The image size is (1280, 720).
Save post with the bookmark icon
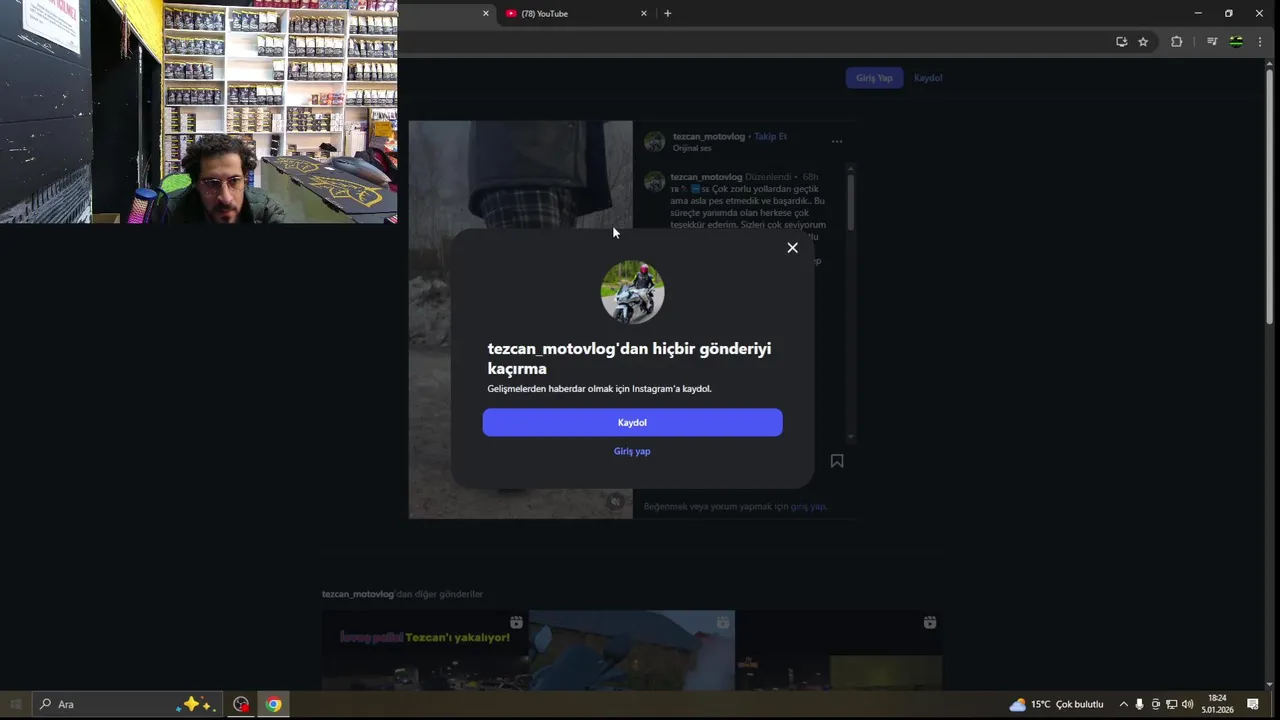coord(837,461)
